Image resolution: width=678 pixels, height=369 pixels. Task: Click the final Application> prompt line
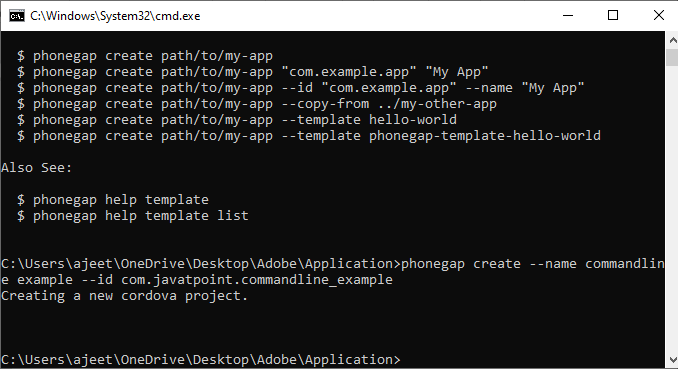201,360
